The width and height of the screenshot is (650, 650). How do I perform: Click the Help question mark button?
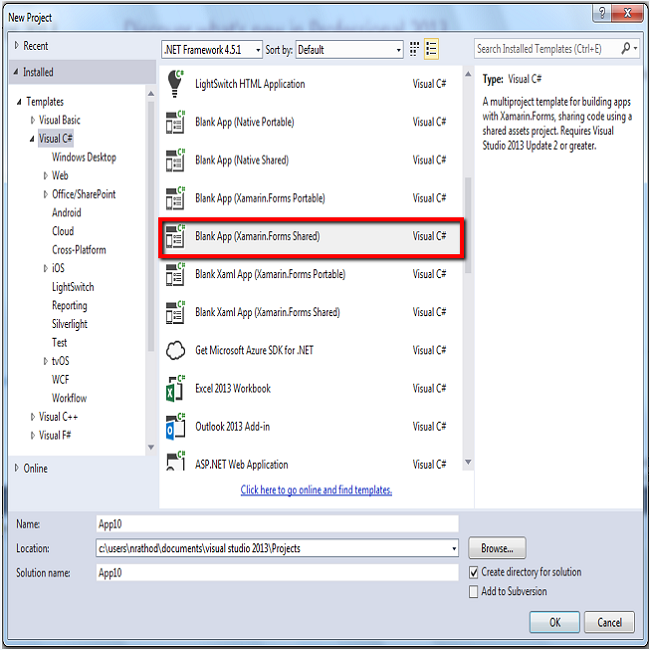pyautogui.click(x=602, y=14)
